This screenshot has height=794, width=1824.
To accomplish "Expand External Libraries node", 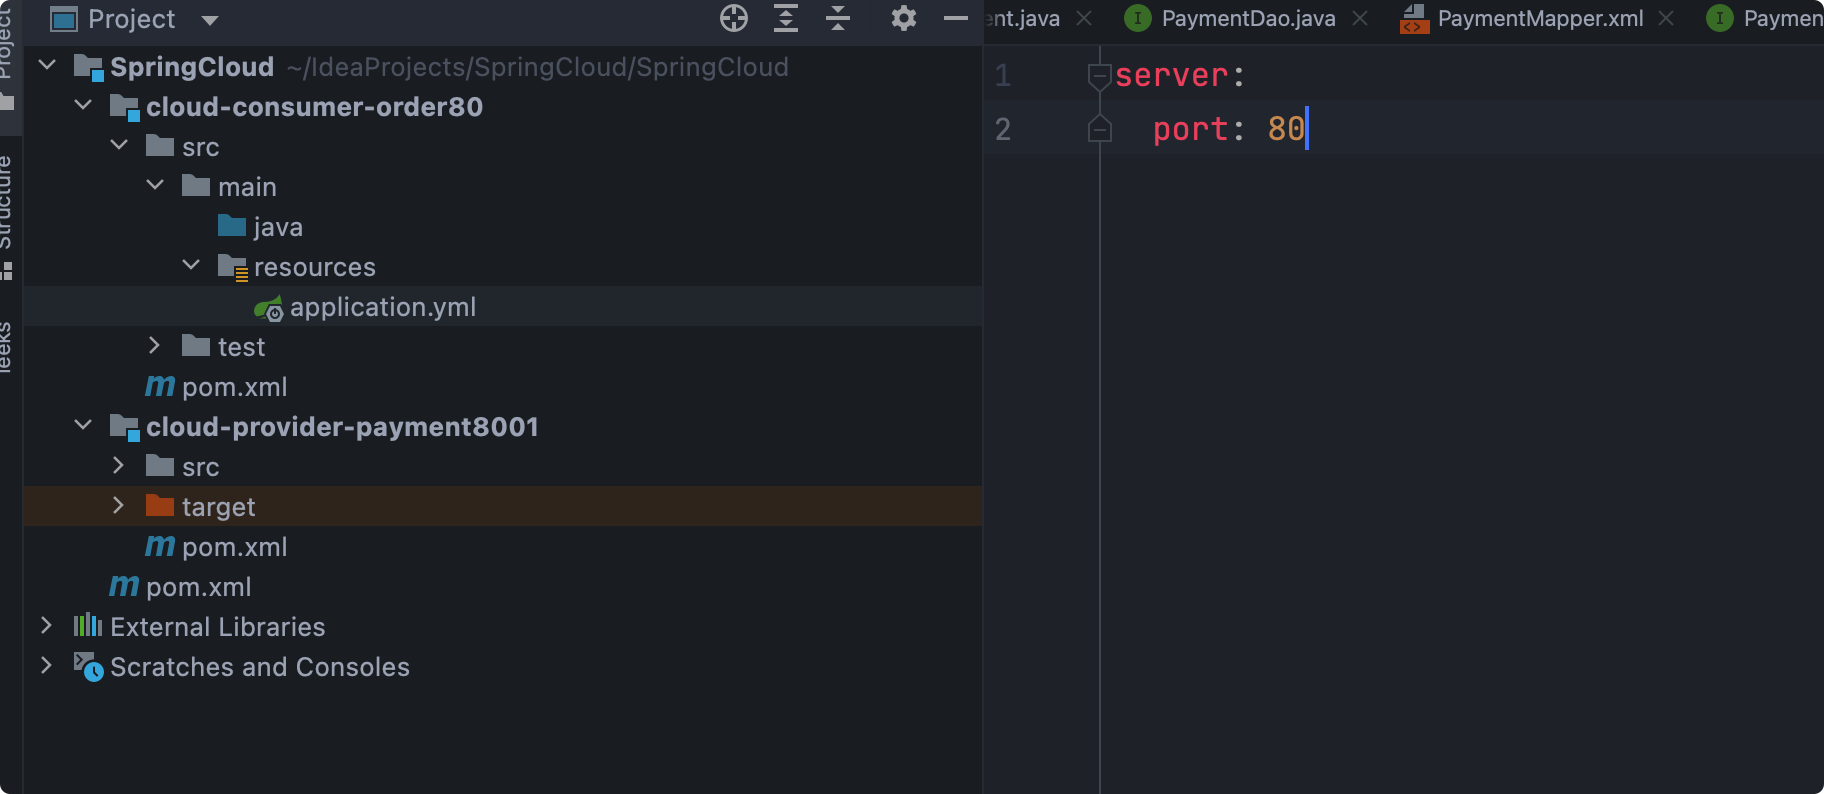I will pos(46,626).
